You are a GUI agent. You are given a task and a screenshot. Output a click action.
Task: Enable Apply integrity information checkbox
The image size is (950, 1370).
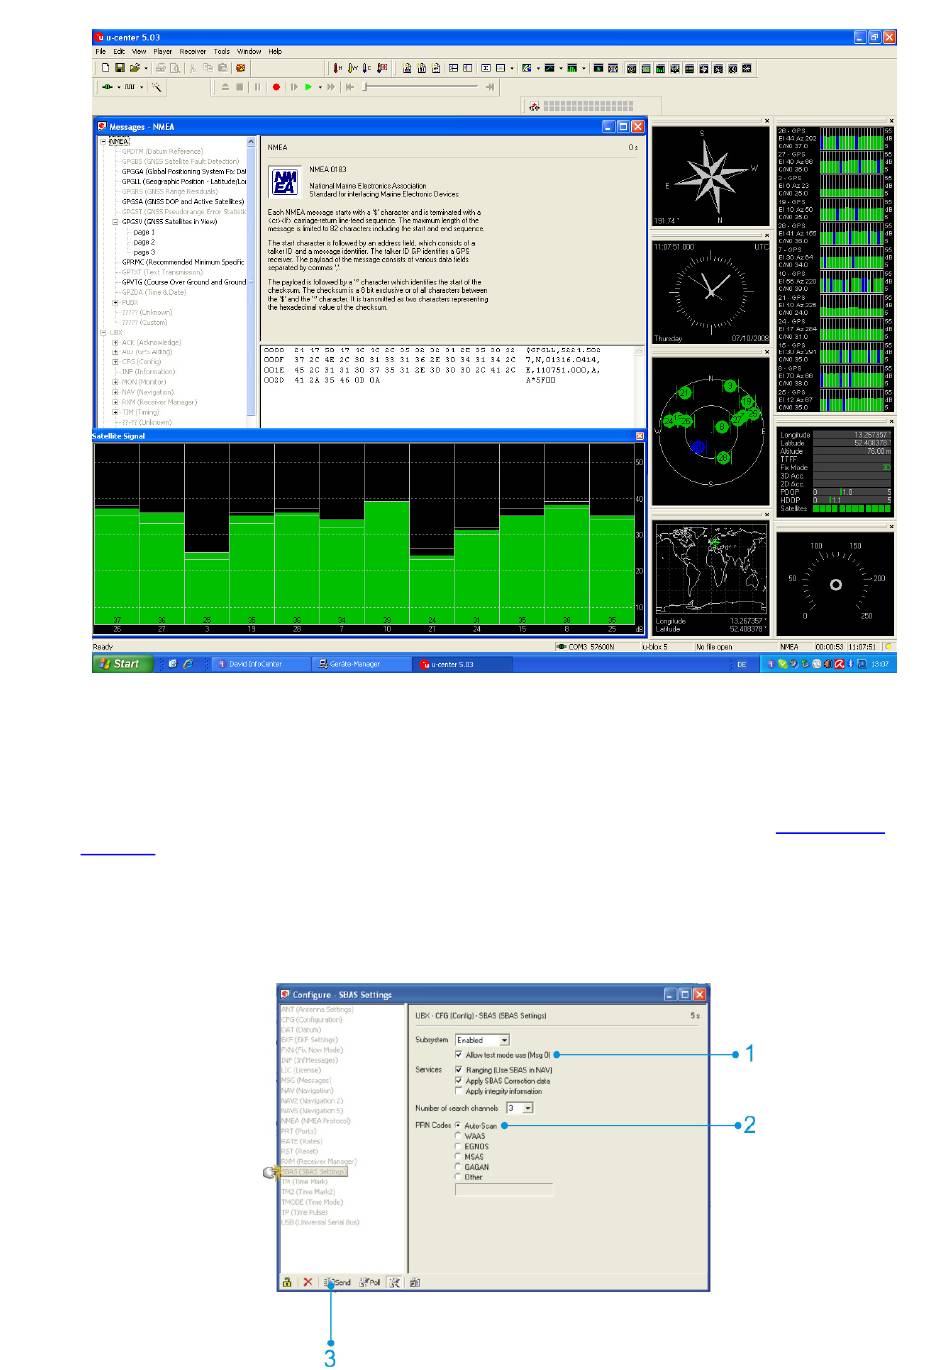click(459, 1091)
